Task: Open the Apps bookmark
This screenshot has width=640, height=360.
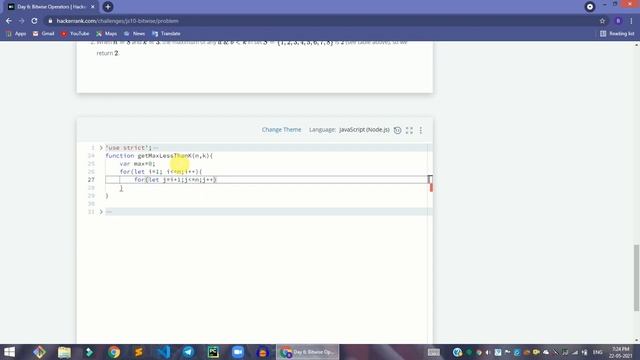Action: click(16, 33)
